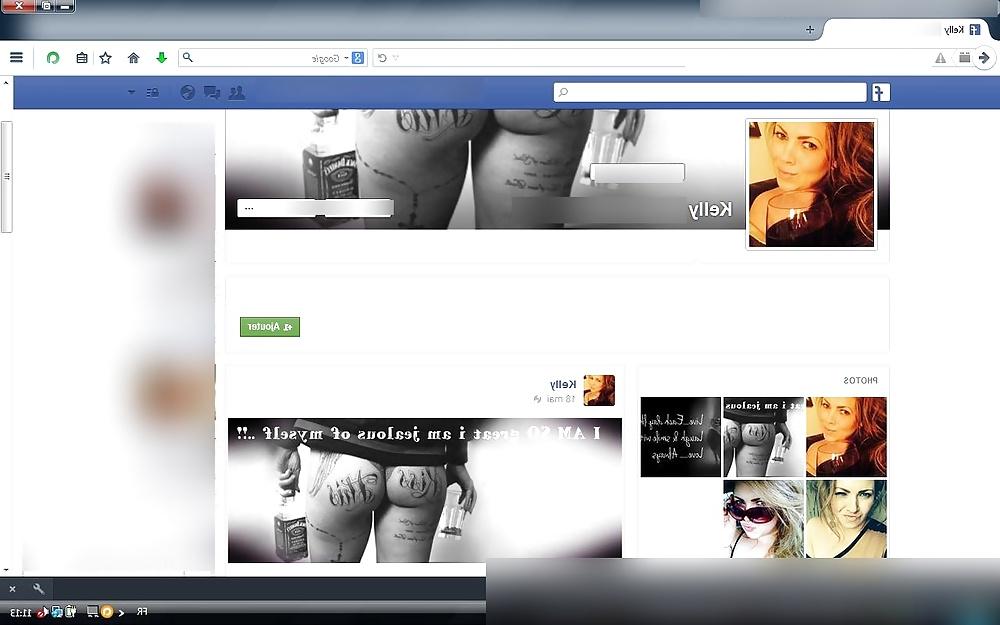1000x625 pixels.
Task: Click the white button on the cover photo
Action: (637, 173)
